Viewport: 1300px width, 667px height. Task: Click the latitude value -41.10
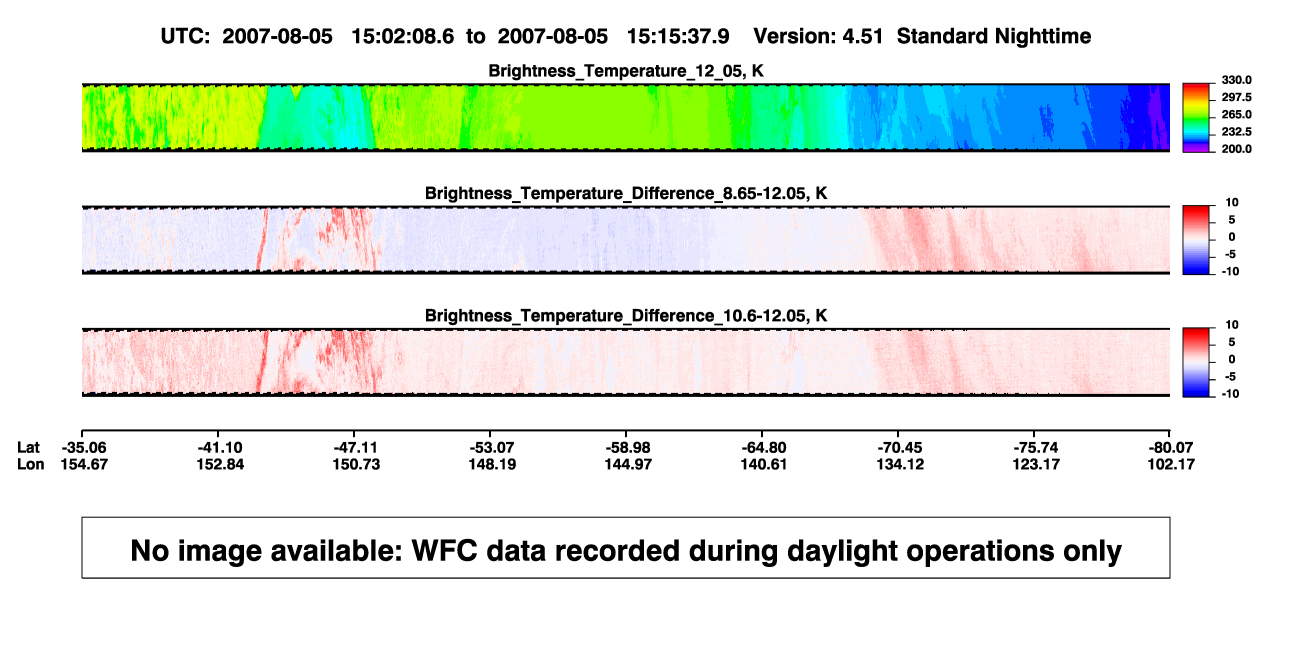(220, 447)
